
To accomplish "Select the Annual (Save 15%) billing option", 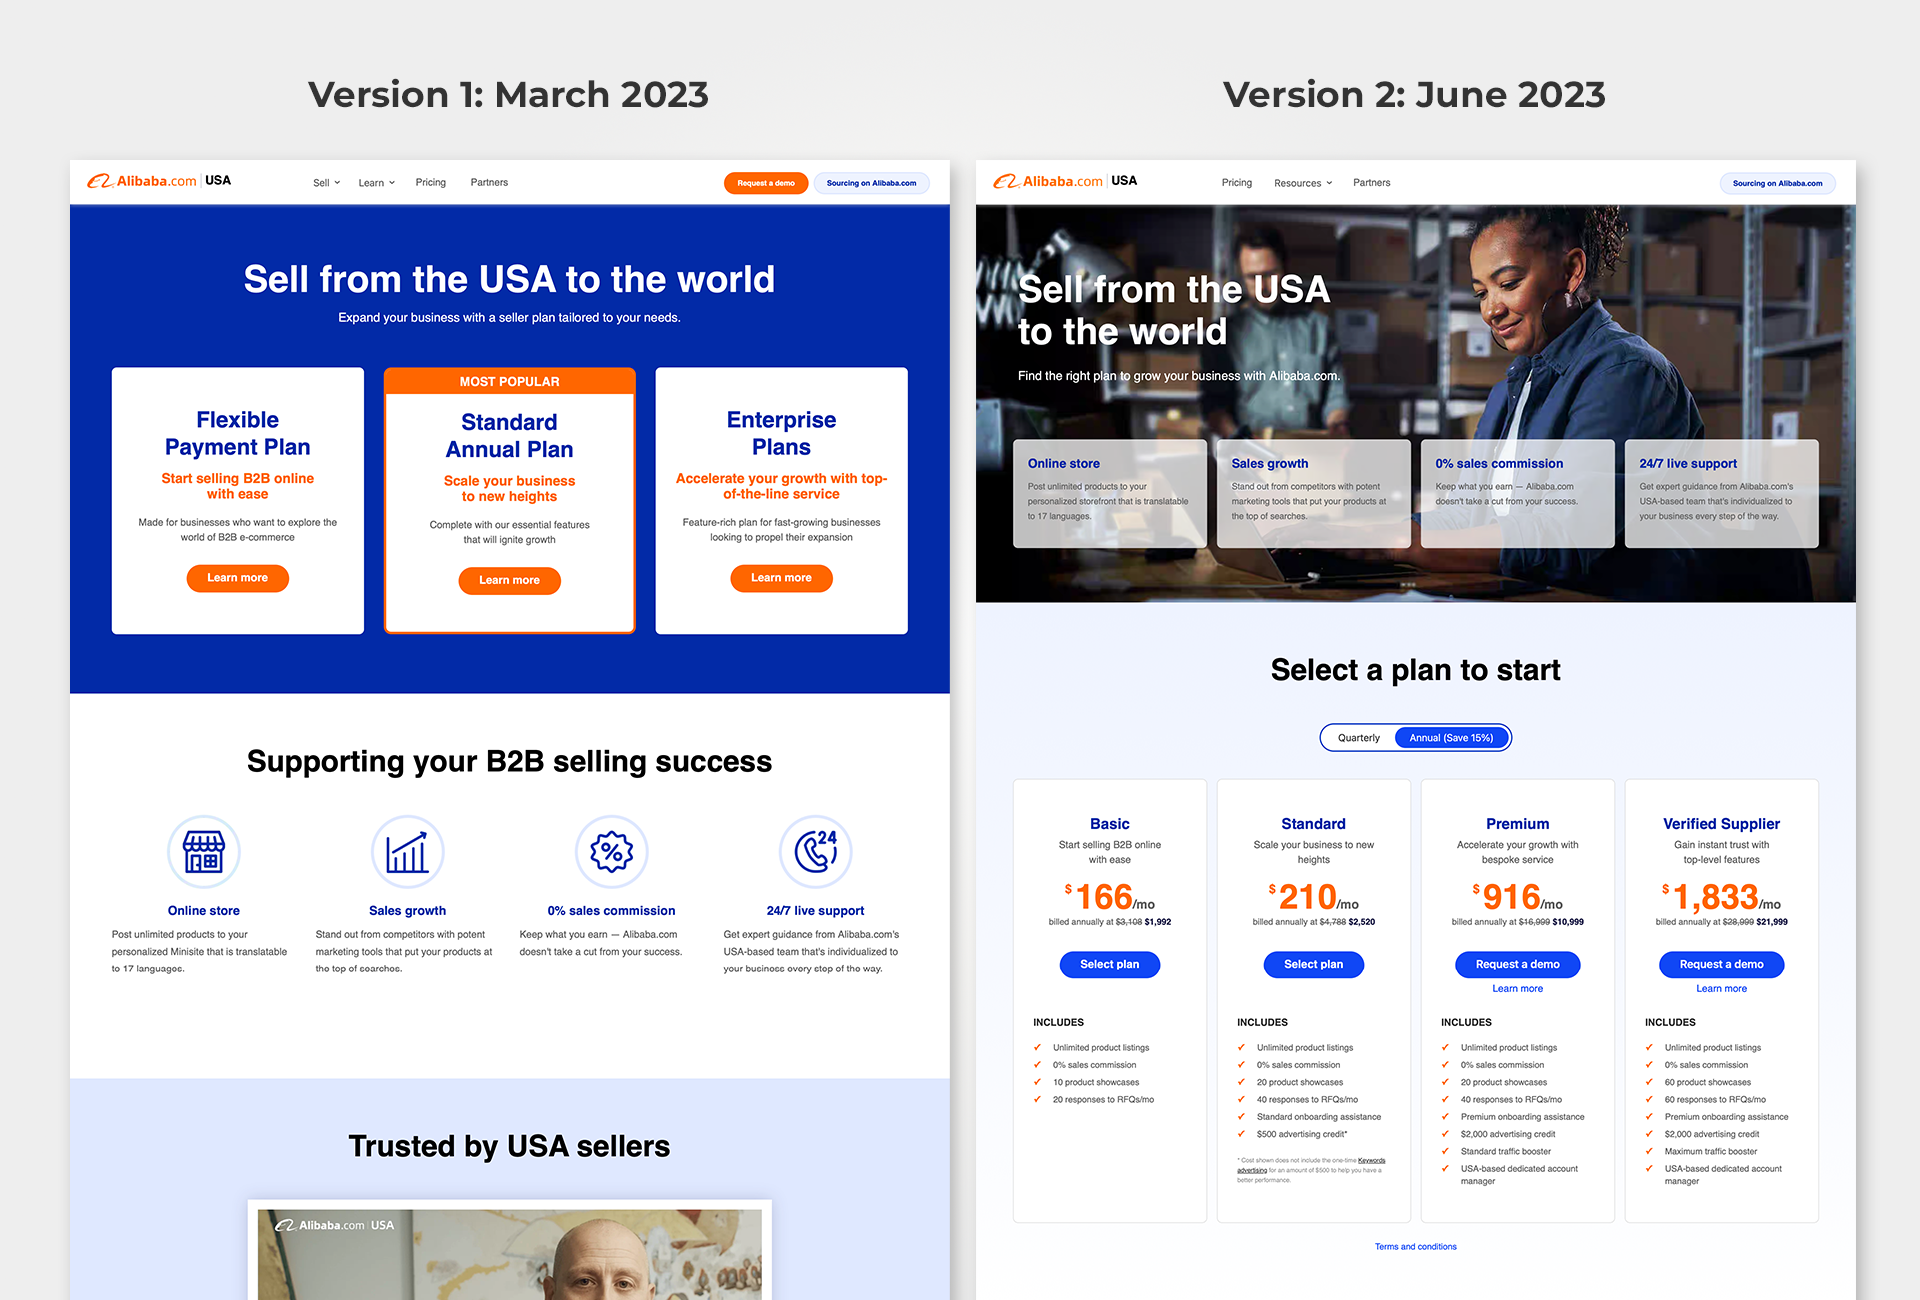I will 1451,738.
